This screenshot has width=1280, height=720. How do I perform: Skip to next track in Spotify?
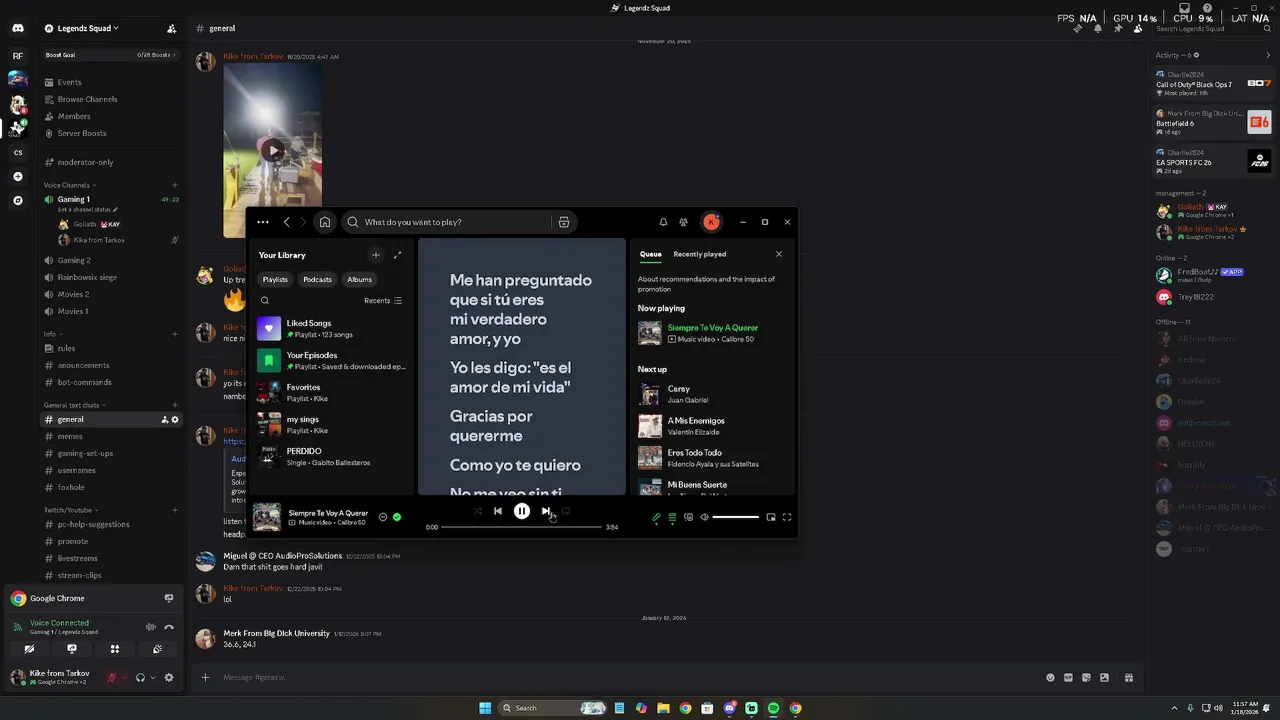(546, 511)
